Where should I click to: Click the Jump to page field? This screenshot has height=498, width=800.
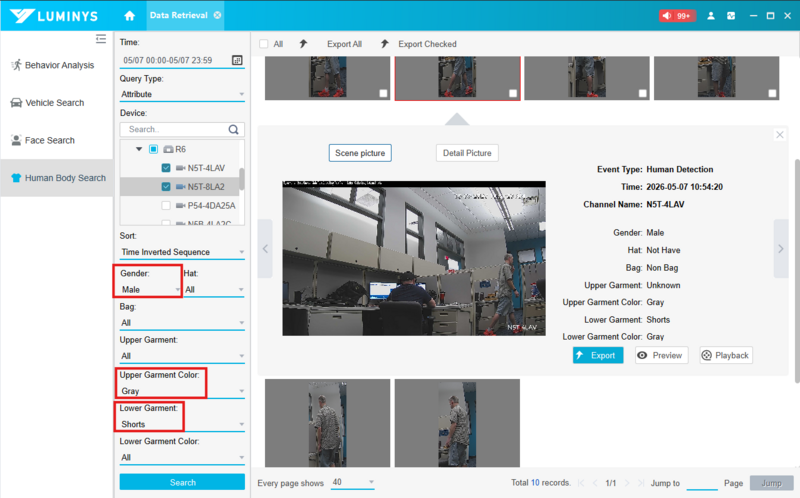pyautogui.click(x=702, y=483)
